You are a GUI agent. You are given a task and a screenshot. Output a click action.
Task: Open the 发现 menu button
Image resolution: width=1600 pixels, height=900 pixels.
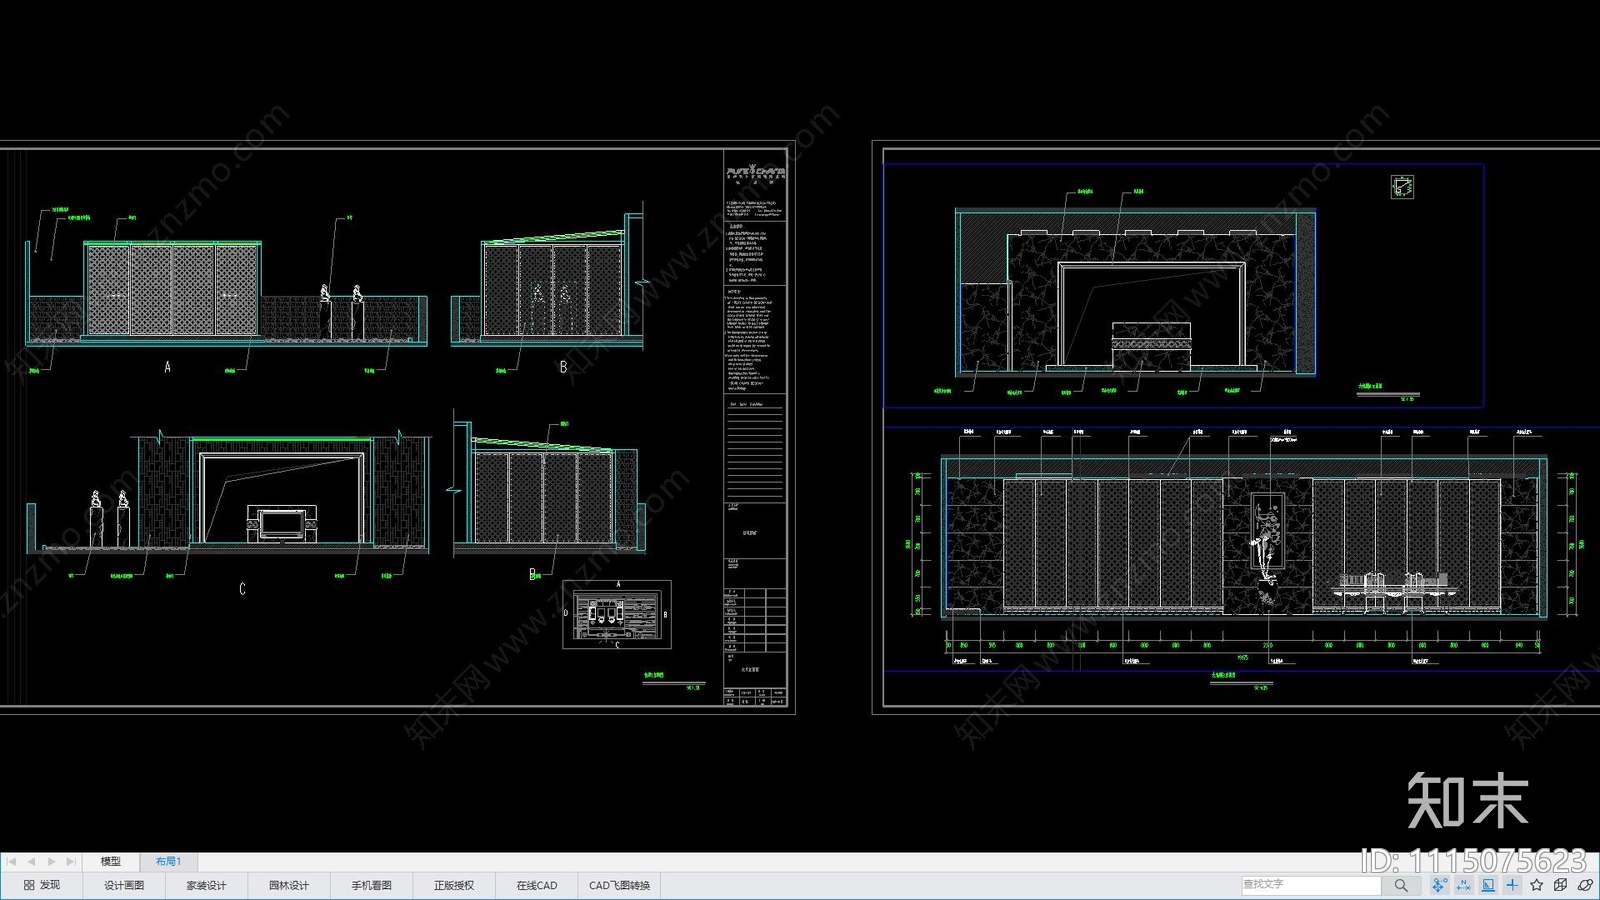42,885
